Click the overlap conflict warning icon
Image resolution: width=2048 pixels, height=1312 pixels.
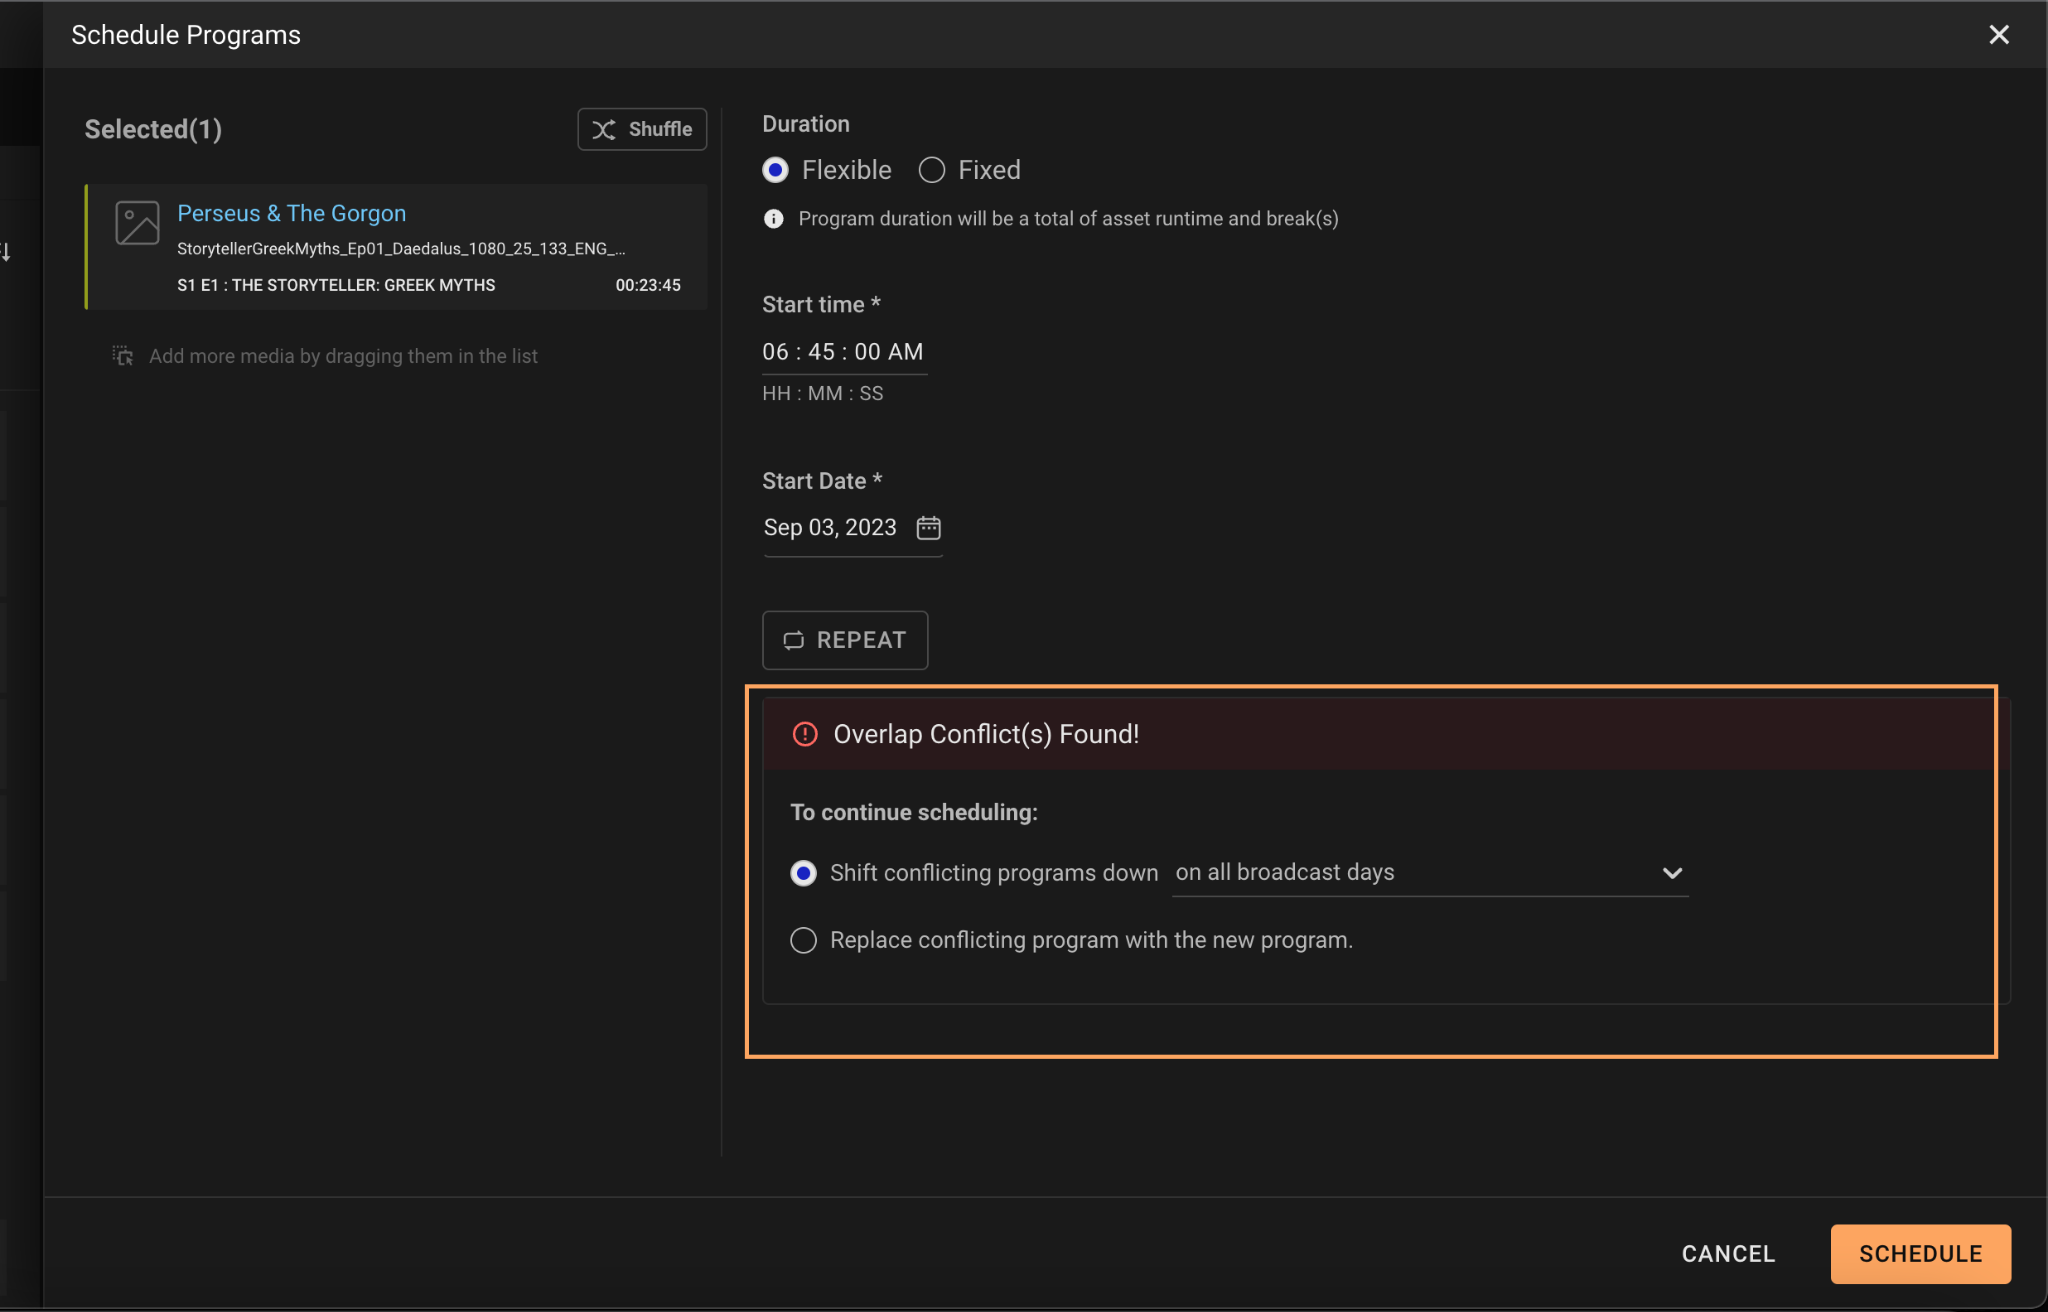click(x=805, y=735)
